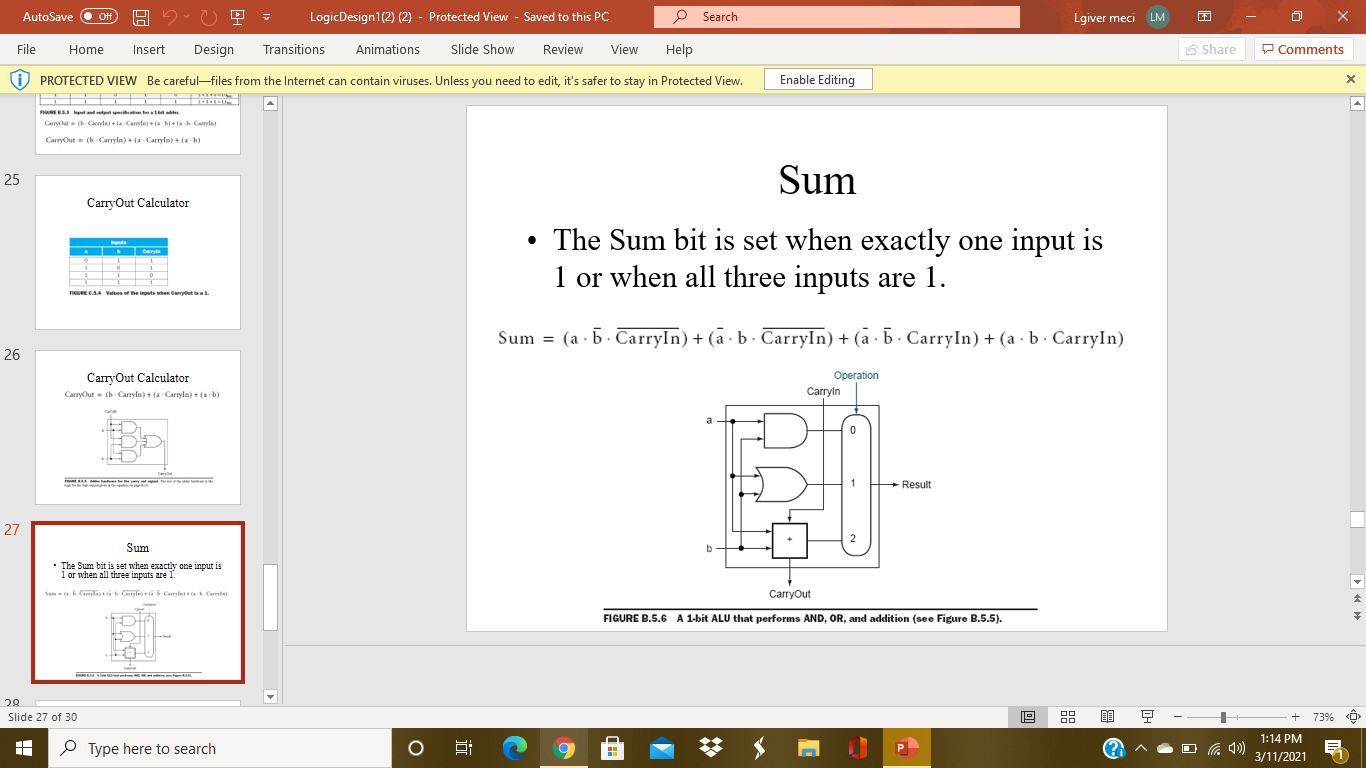Switch to the Insert tab
Image resolution: width=1366 pixels, height=768 pixels.
click(149, 49)
